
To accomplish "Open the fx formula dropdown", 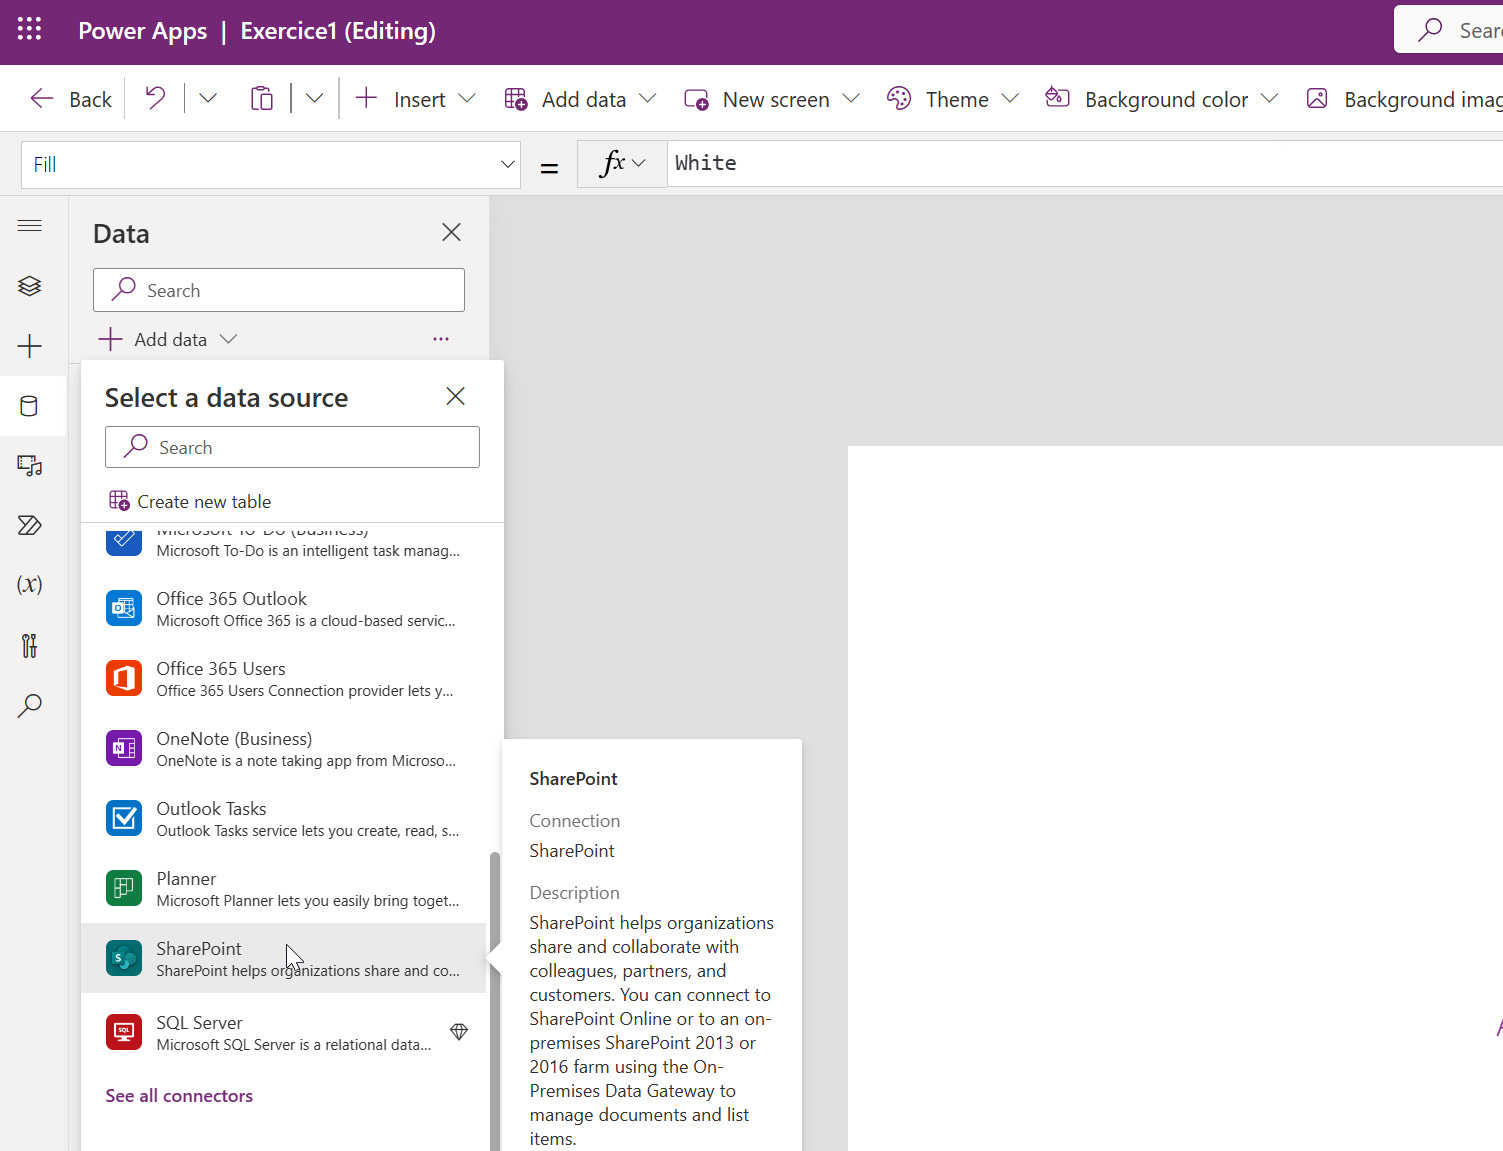I will [622, 163].
